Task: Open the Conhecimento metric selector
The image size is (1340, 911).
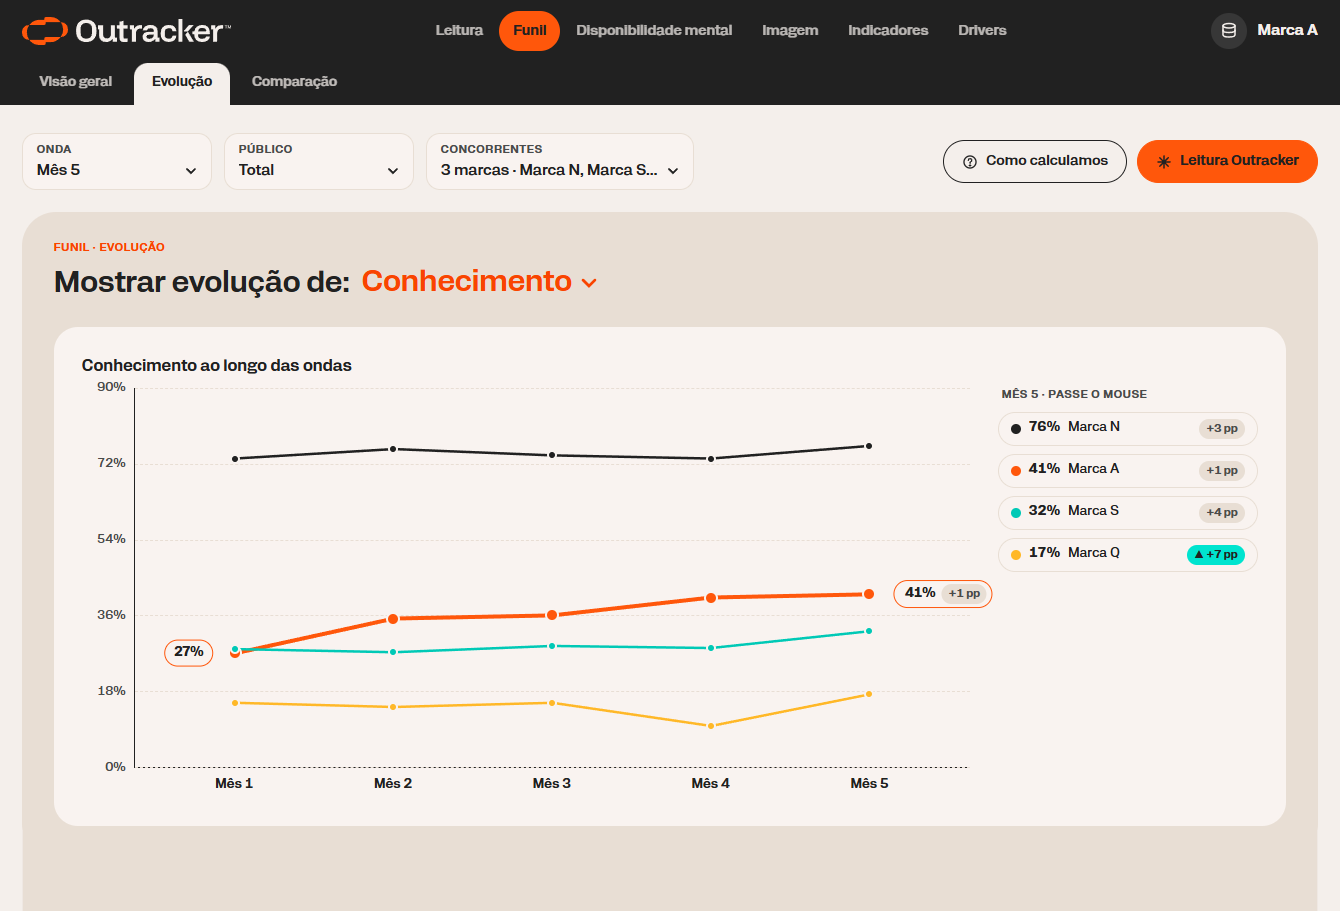Action: point(479,282)
